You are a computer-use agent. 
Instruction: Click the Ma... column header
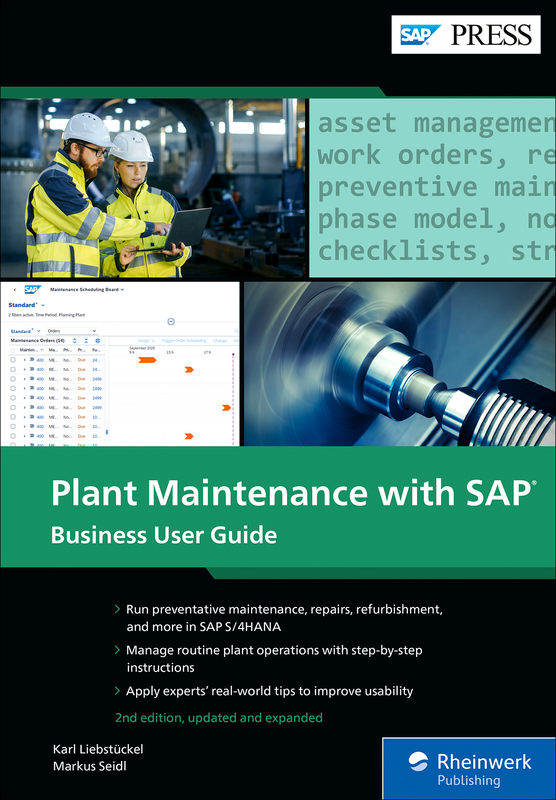53,350
